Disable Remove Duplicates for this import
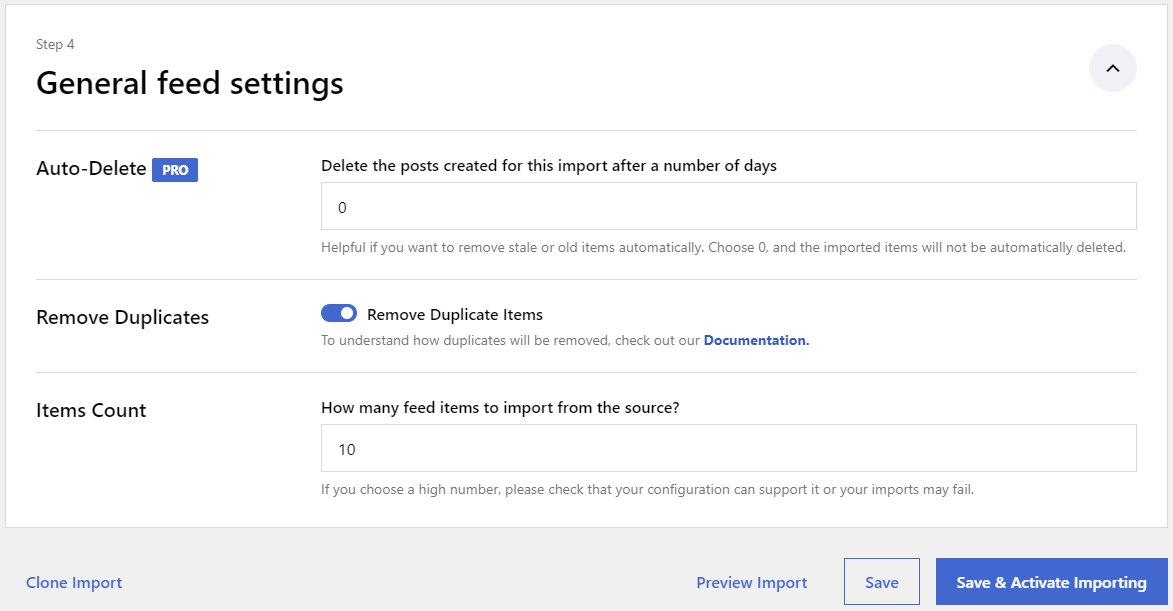 coord(338,313)
